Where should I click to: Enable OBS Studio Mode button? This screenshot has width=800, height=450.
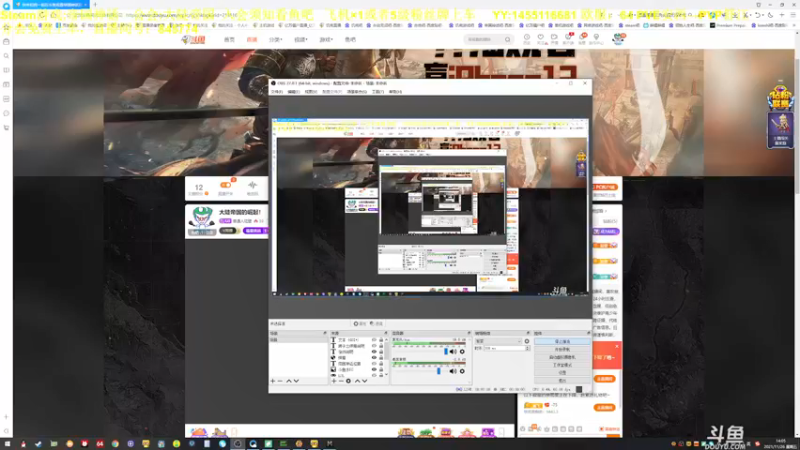(x=562, y=365)
